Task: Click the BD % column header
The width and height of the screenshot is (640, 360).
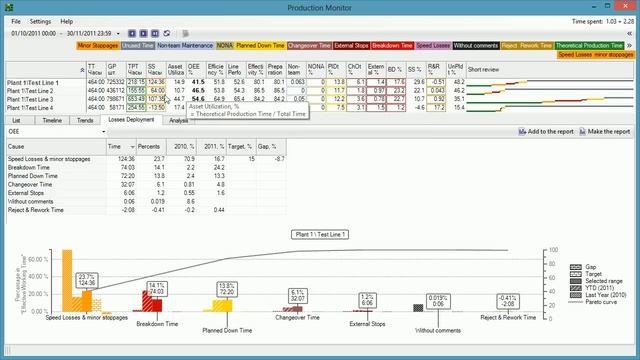Action: coord(396,69)
